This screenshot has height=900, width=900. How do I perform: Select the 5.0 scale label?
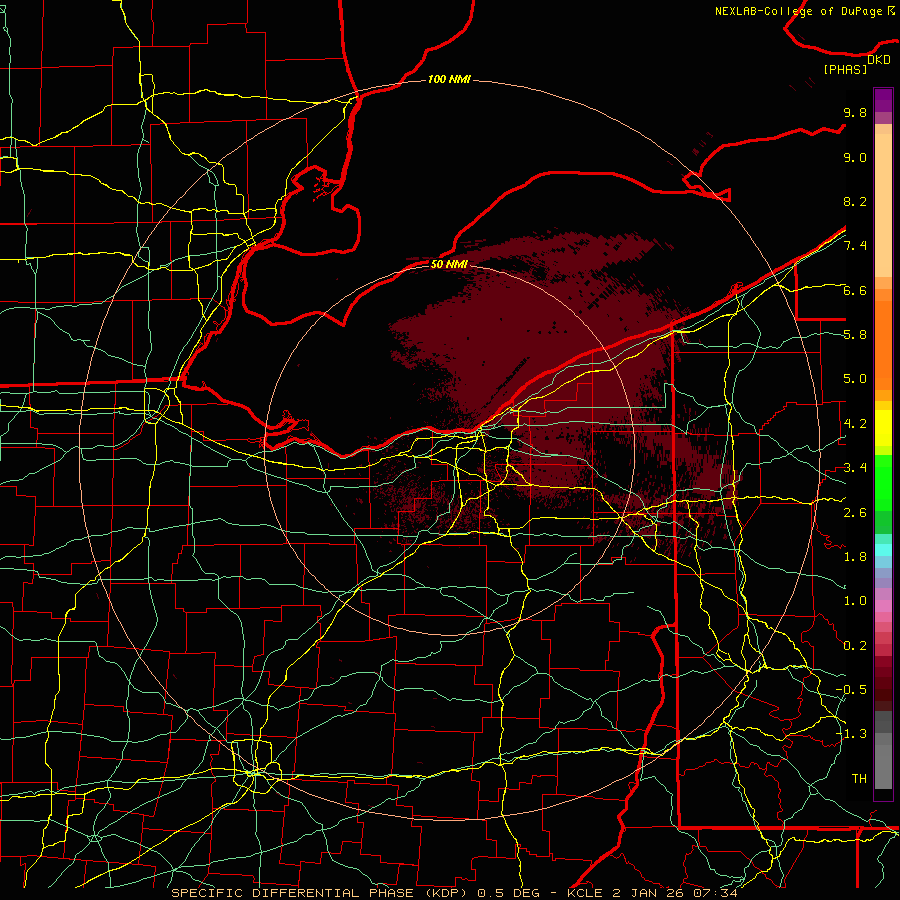click(x=855, y=379)
